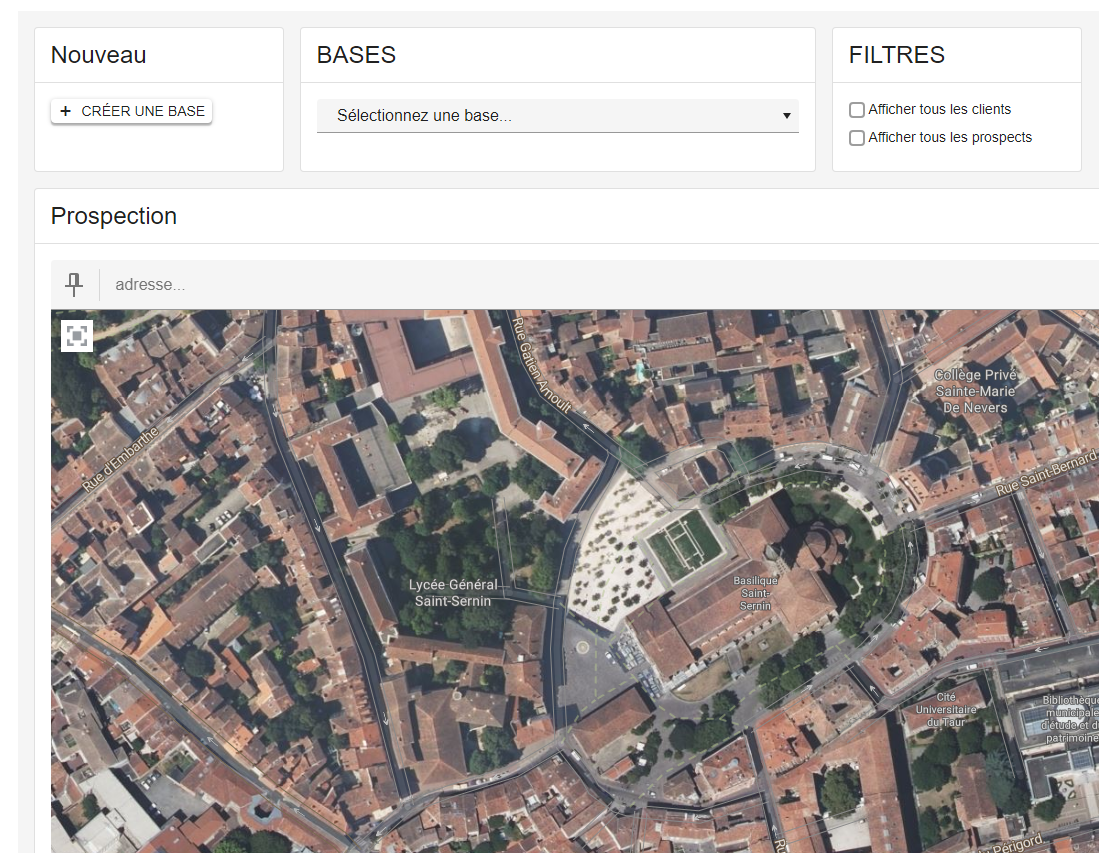Focus the adresse search input field

pos(600,285)
